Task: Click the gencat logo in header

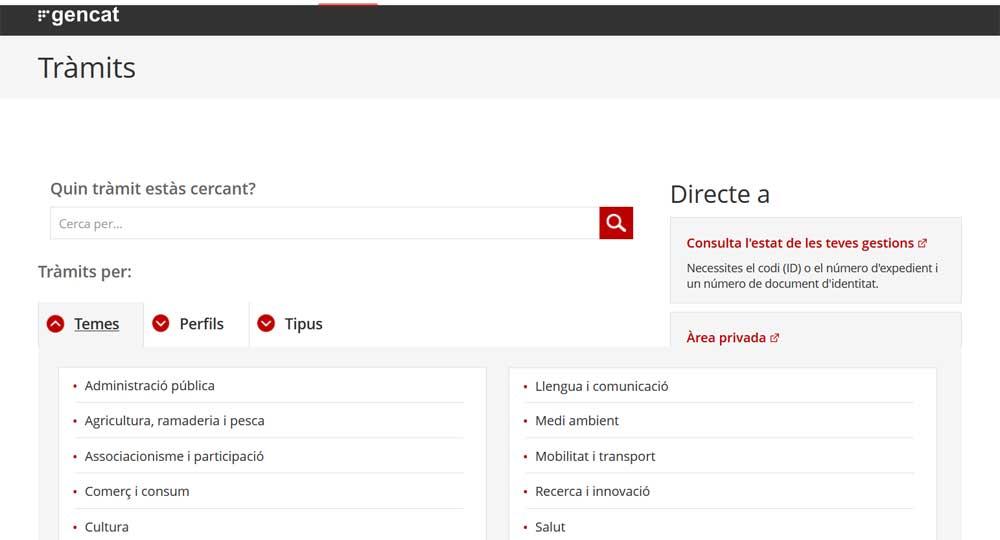Action: 78,15
